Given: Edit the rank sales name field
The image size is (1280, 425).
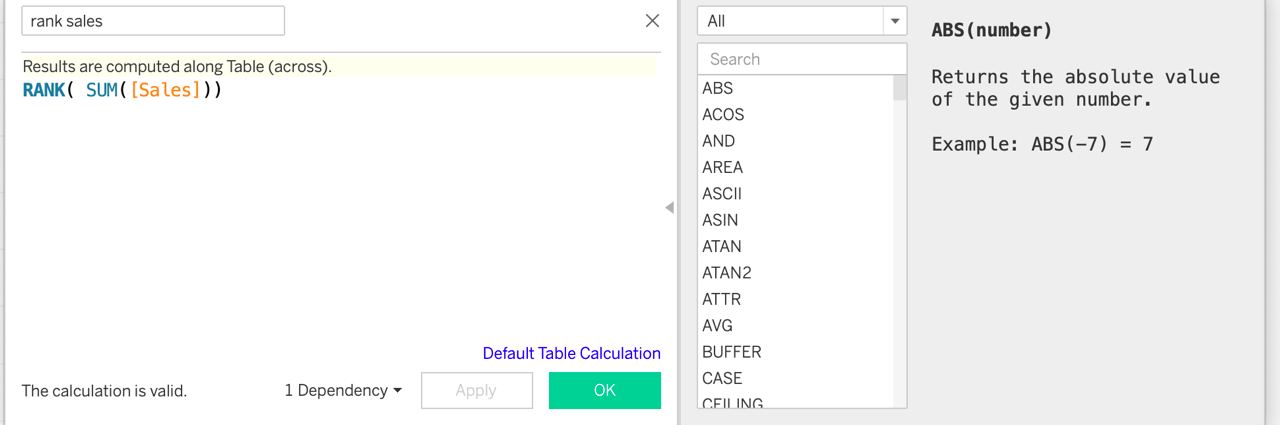Looking at the screenshot, I should 153,20.
